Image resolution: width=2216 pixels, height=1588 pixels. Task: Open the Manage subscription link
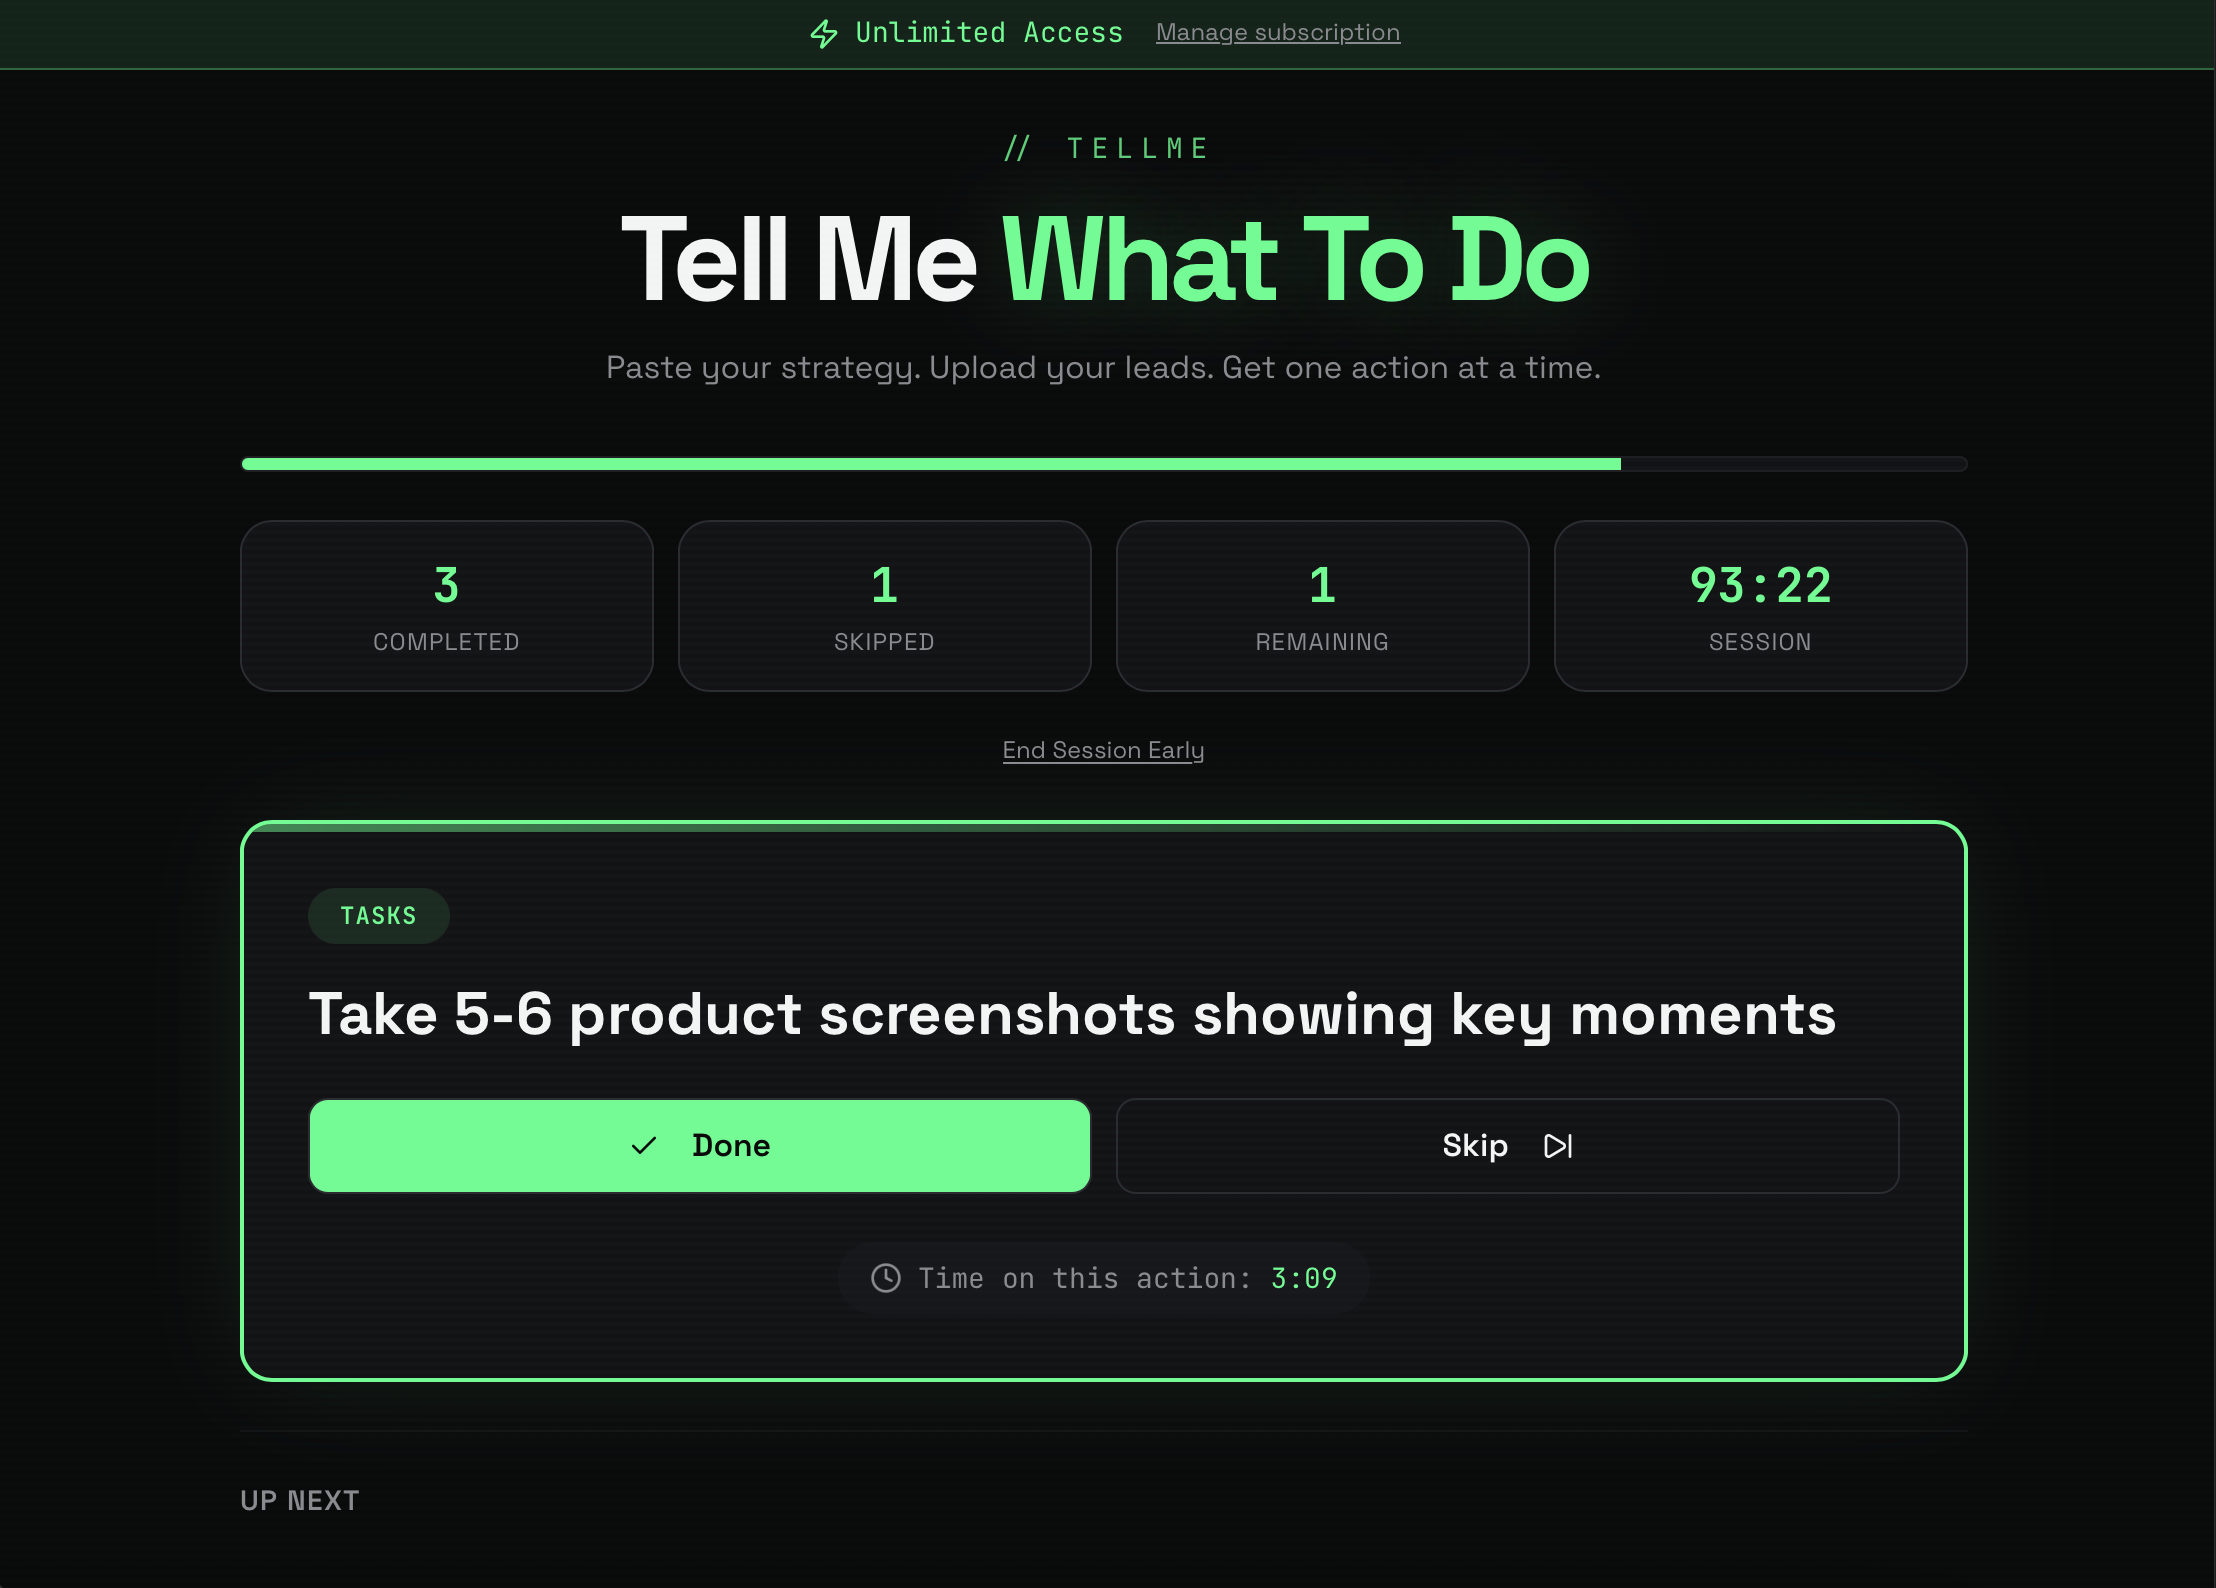1278,33
